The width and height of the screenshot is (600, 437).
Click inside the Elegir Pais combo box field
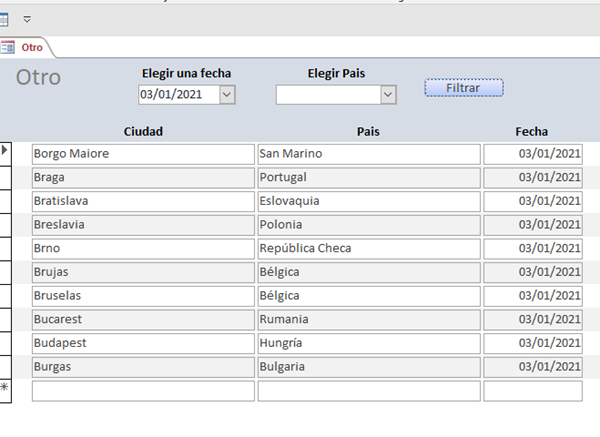coord(328,94)
